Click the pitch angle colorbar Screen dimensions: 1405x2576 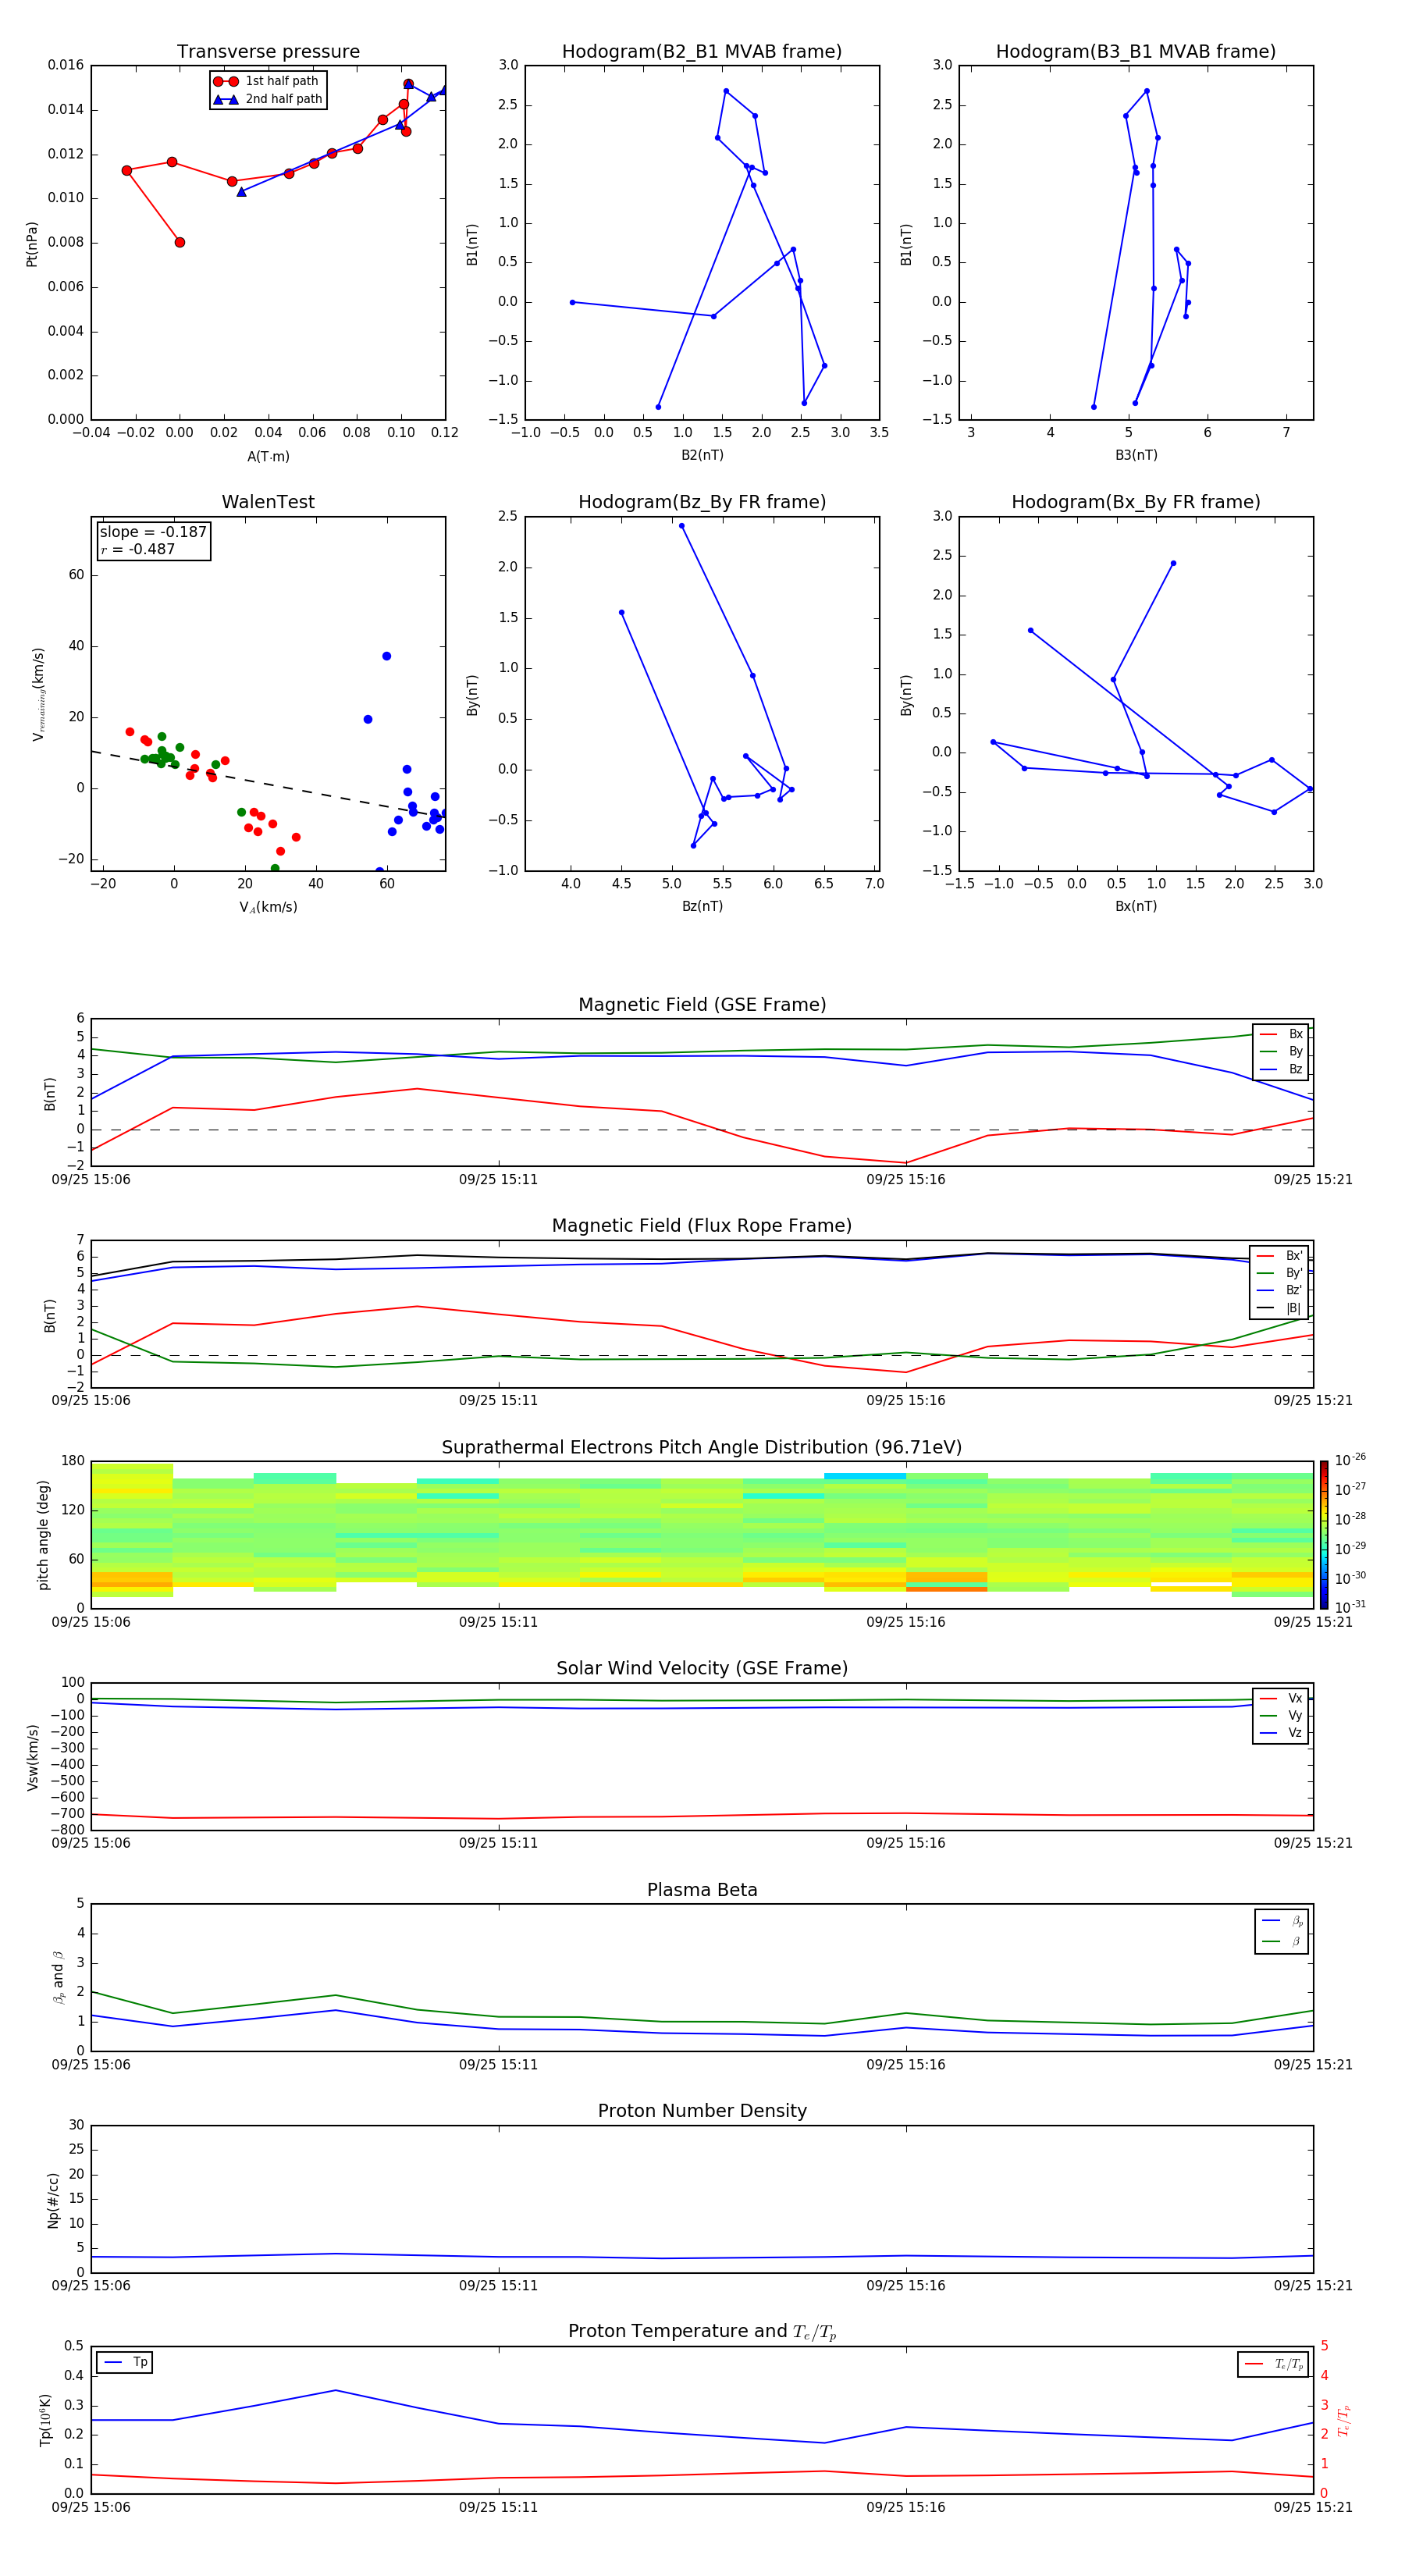[x=1324, y=1534]
